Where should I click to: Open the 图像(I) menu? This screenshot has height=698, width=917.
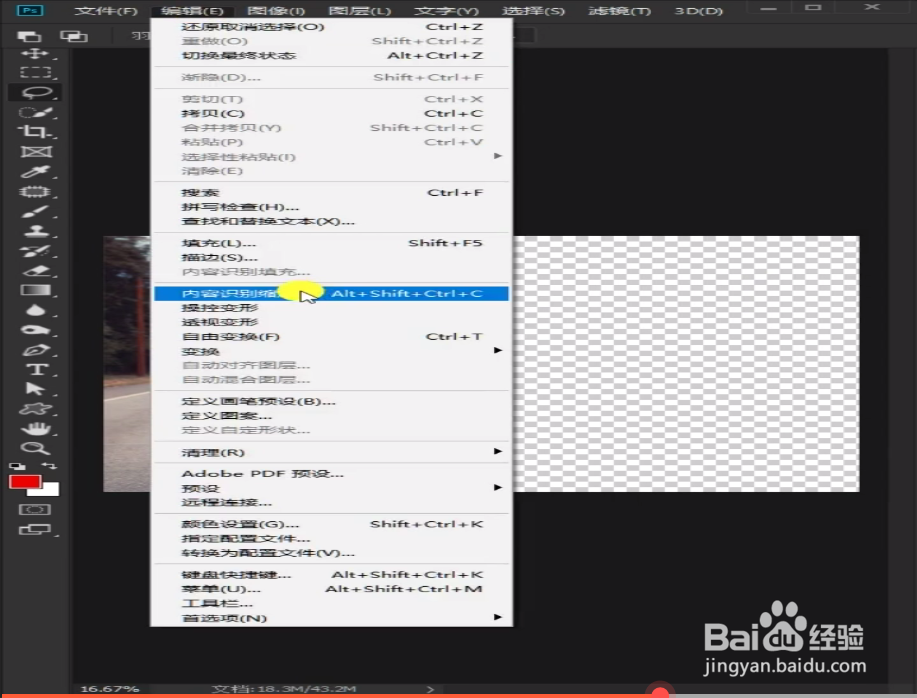coord(276,11)
